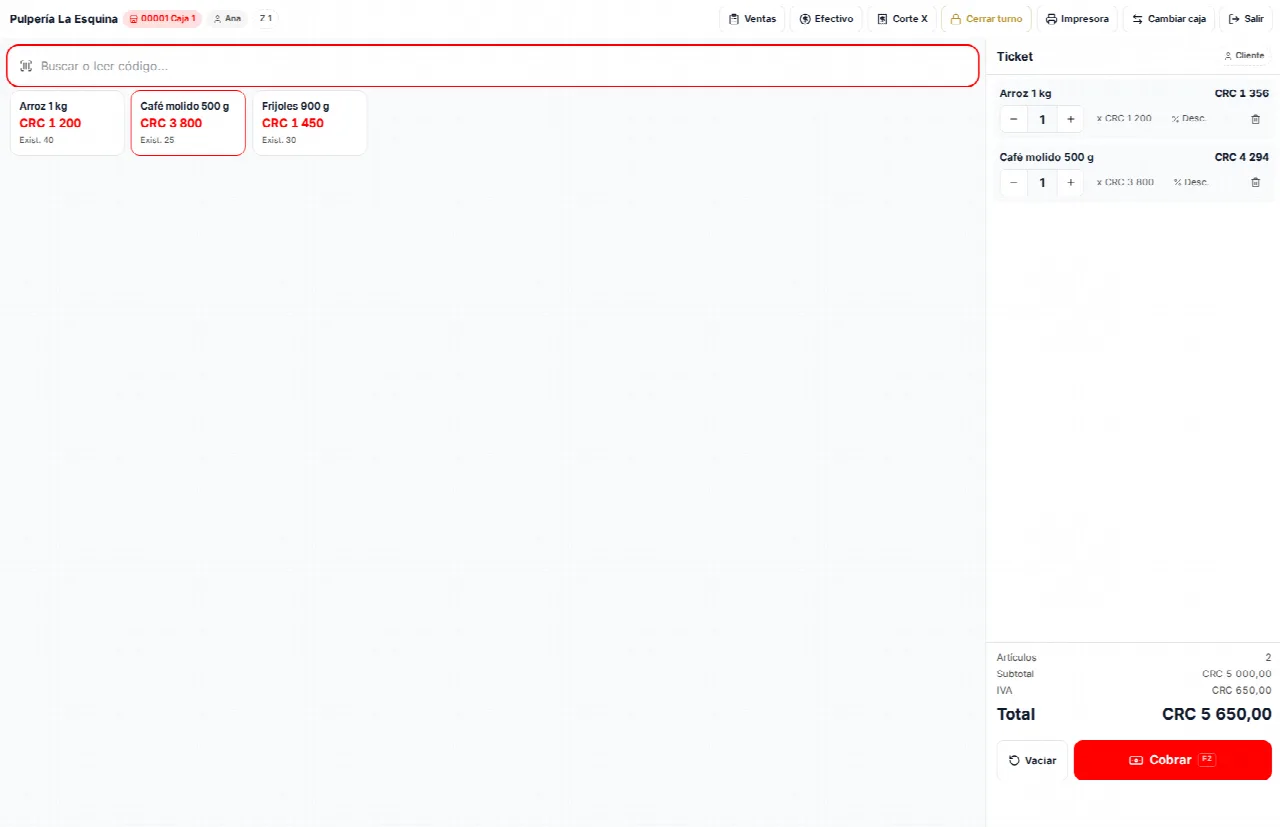Click the Total CRC 5 650,00 amount
The image size is (1280, 827).
[x=1217, y=714]
